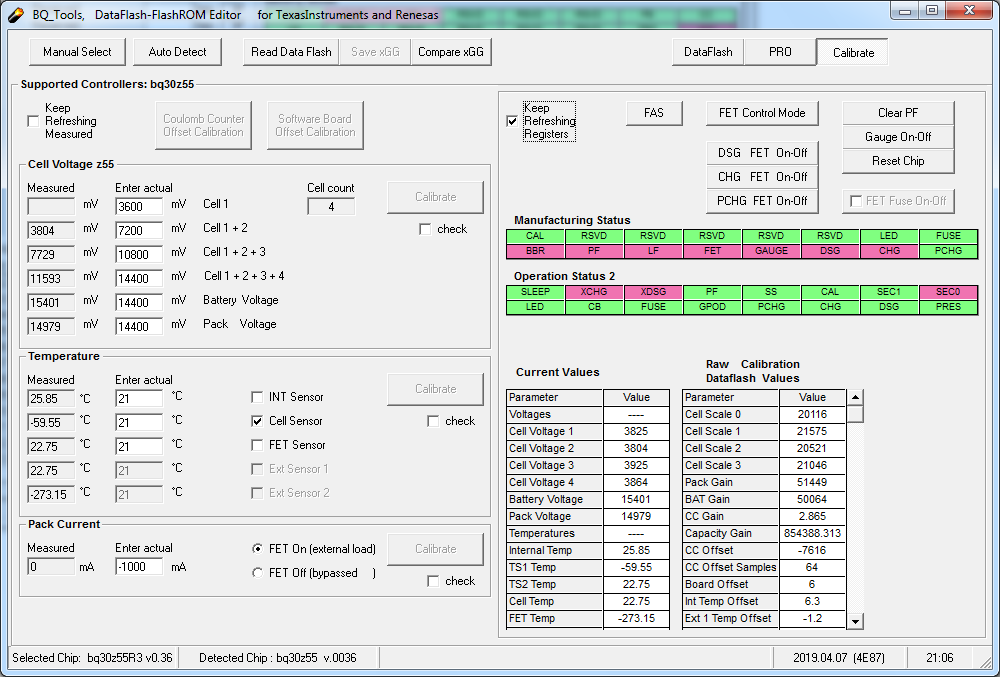Click the Pack Current actual mA field
Screen dimensions: 1000x677
tap(139, 566)
